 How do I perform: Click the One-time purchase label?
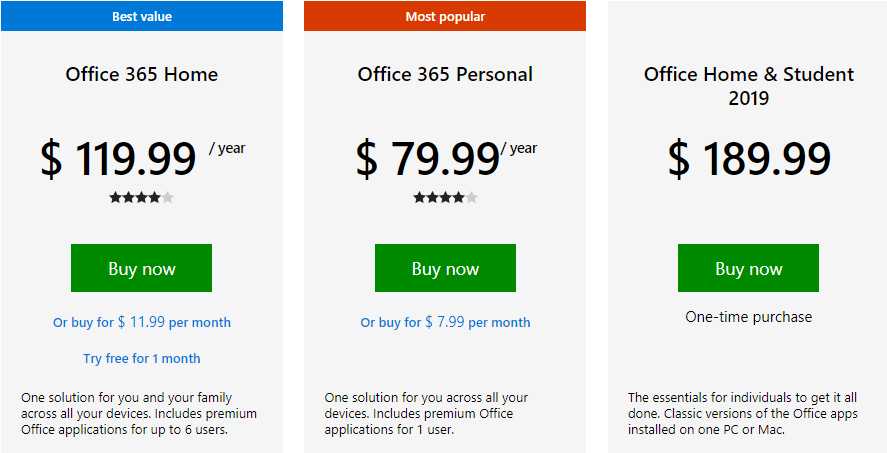[x=749, y=317]
